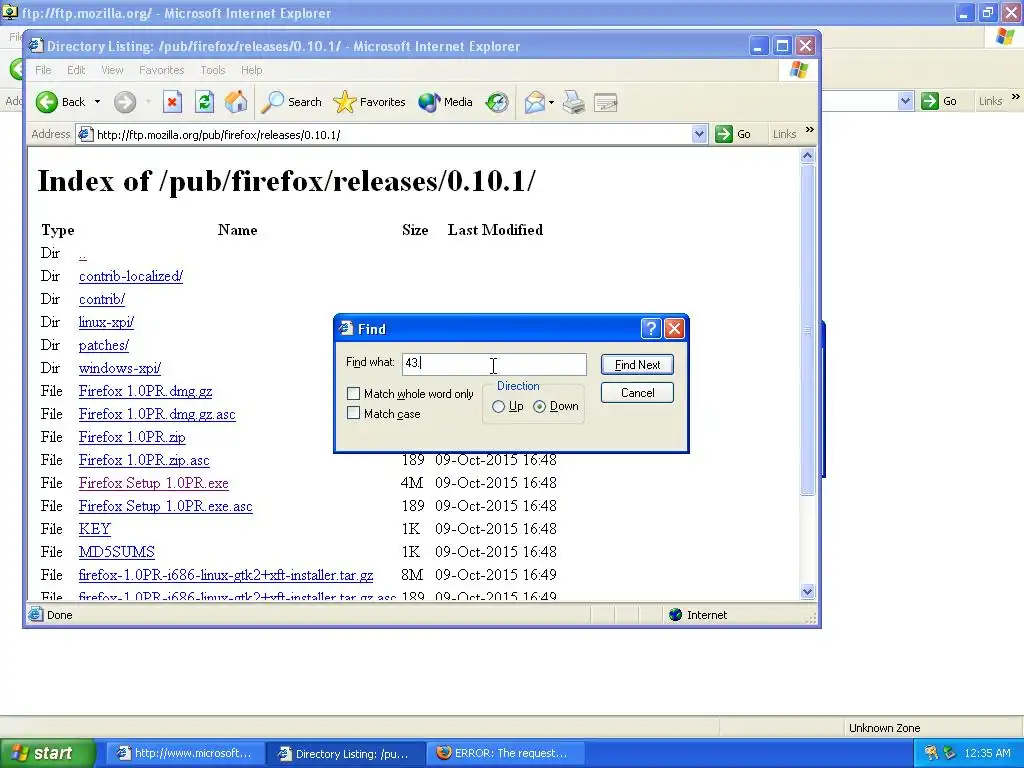Refresh the page via Refresh icon
Viewport: 1024px width, 768px height.
[204, 102]
